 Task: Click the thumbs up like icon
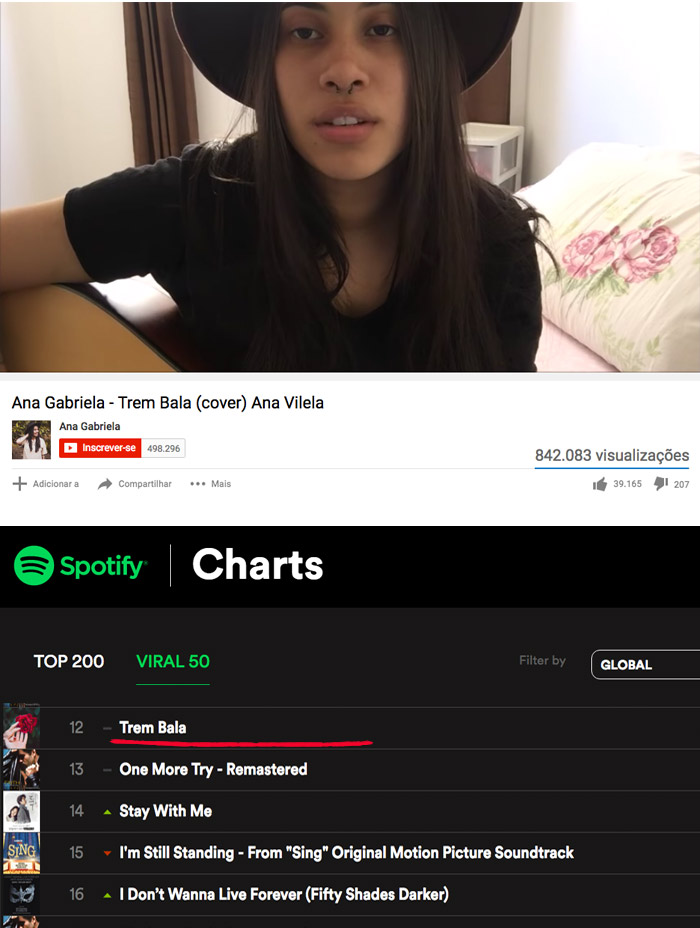point(599,484)
